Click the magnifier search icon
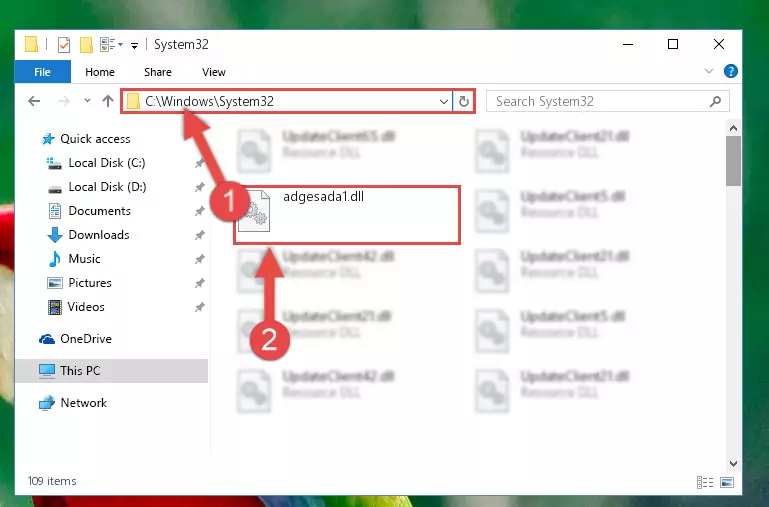 tap(715, 101)
